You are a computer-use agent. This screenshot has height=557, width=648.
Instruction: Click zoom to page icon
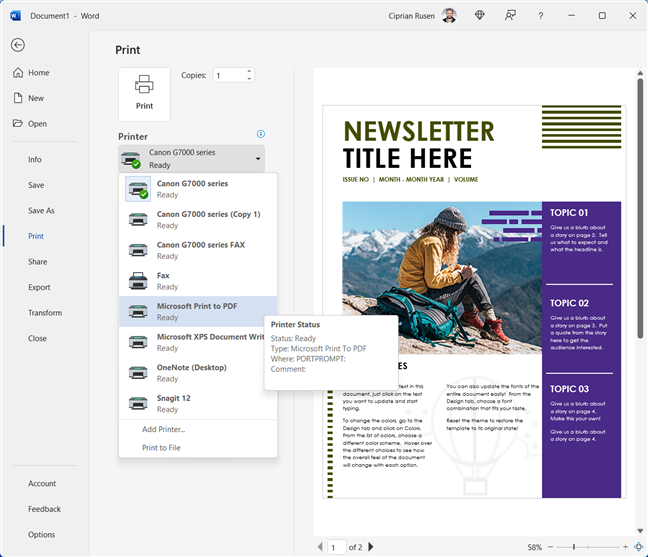(x=638, y=547)
